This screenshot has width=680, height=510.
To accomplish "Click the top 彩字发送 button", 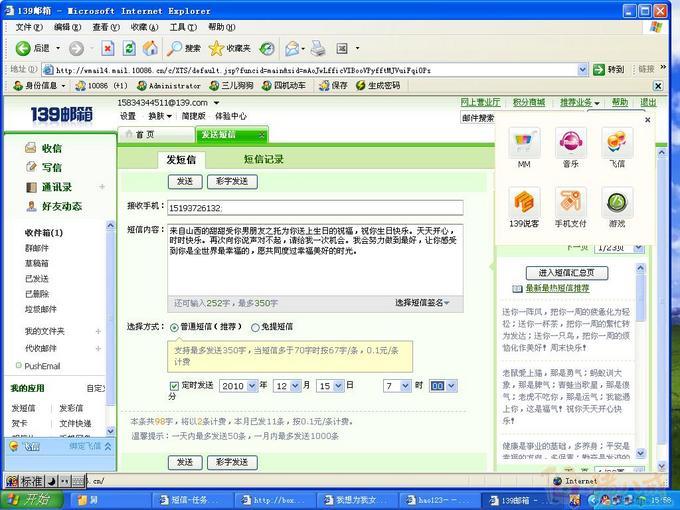I will tap(232, 182).
